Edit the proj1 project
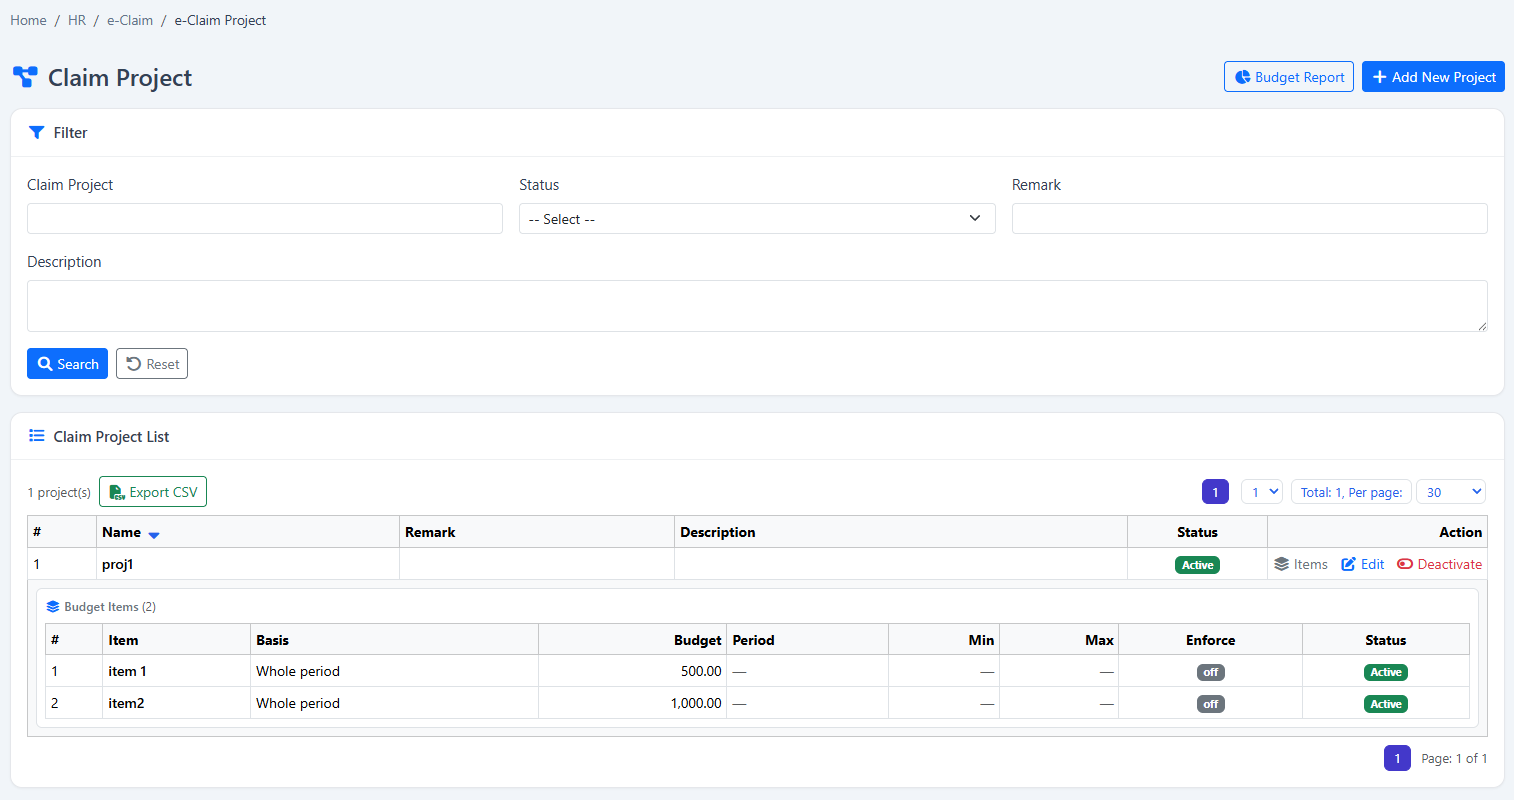 pos(1363,564)
